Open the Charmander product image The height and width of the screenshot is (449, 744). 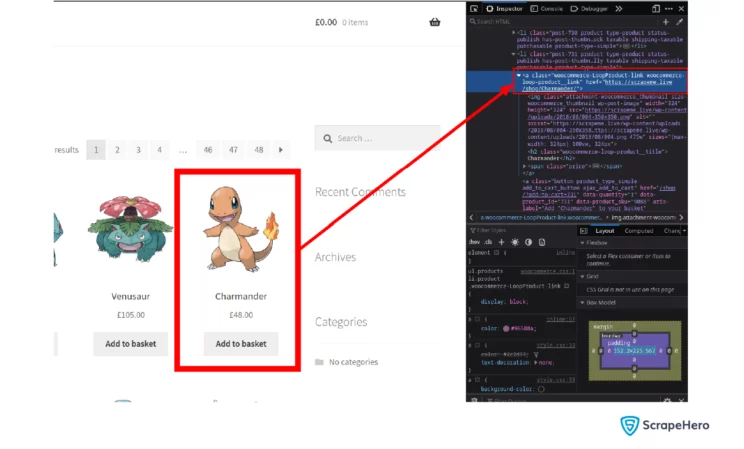(x=241, y=229)
